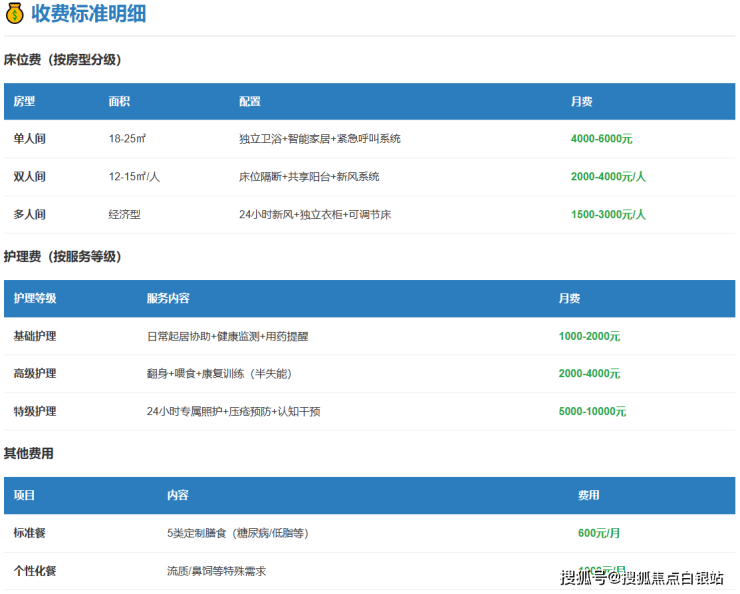Viewport: 740px width, 594px height.
Task: Click the 护理费（按服务等级）section title
Action: coord(62,257)
